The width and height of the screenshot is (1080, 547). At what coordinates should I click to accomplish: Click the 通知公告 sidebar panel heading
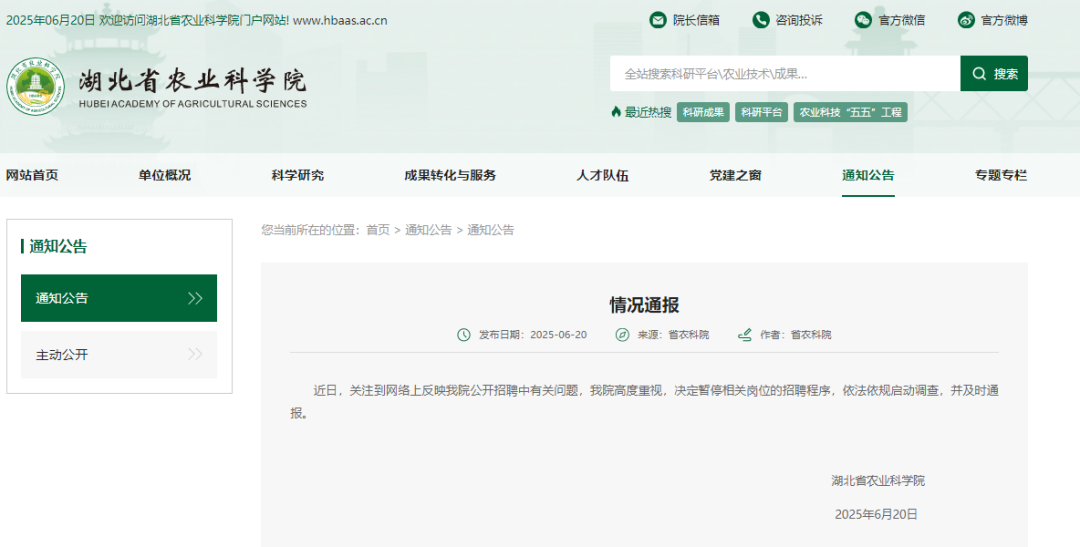(58, 247)
